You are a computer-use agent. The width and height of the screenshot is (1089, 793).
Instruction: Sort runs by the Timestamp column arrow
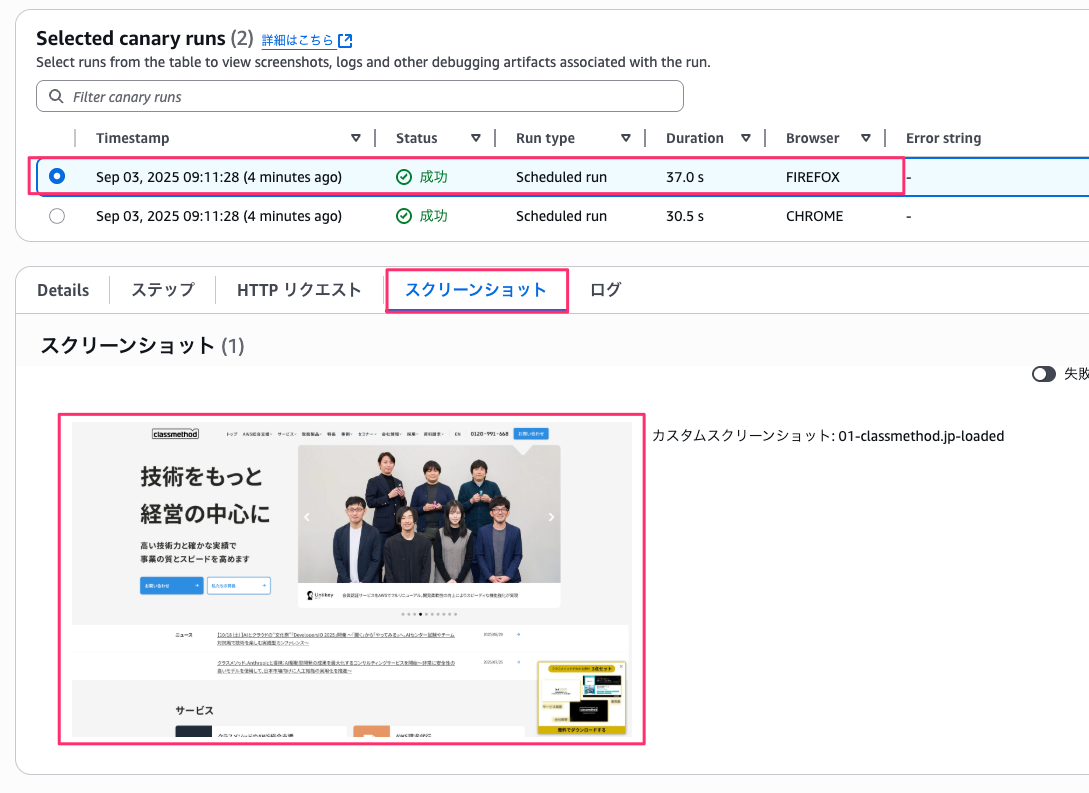356,138
